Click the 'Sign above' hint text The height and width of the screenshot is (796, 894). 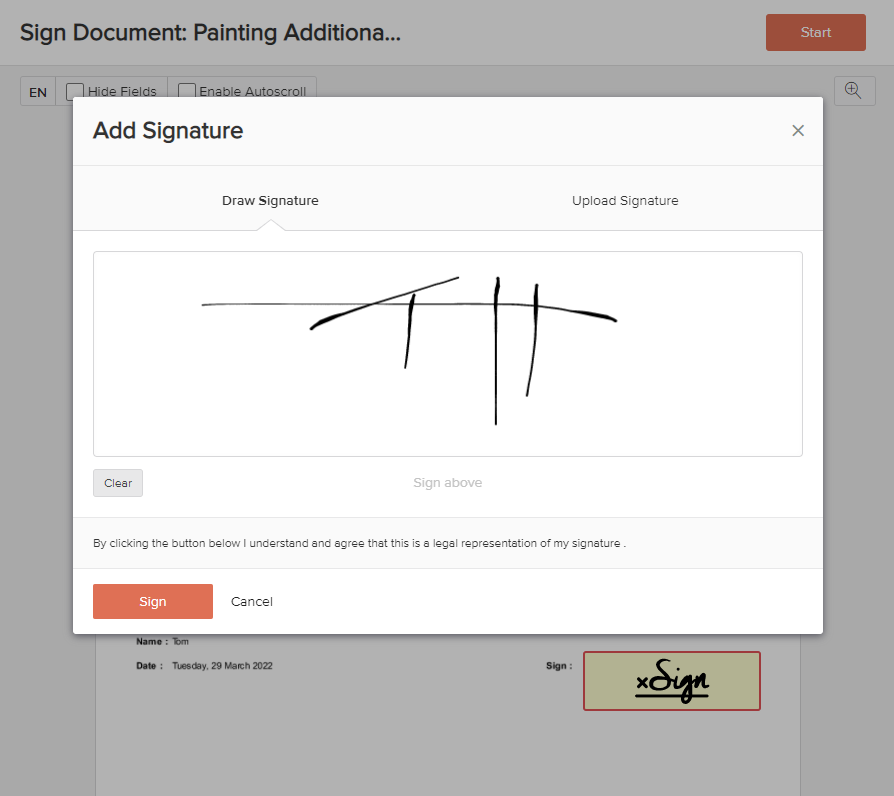(448, 483)
